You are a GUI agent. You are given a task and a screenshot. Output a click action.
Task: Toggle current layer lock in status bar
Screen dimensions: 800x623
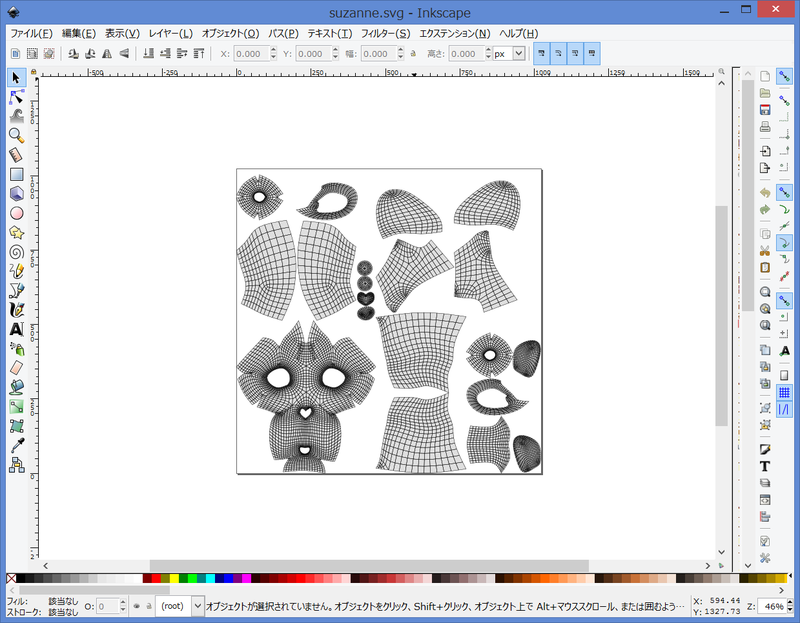tap(149, 606)
